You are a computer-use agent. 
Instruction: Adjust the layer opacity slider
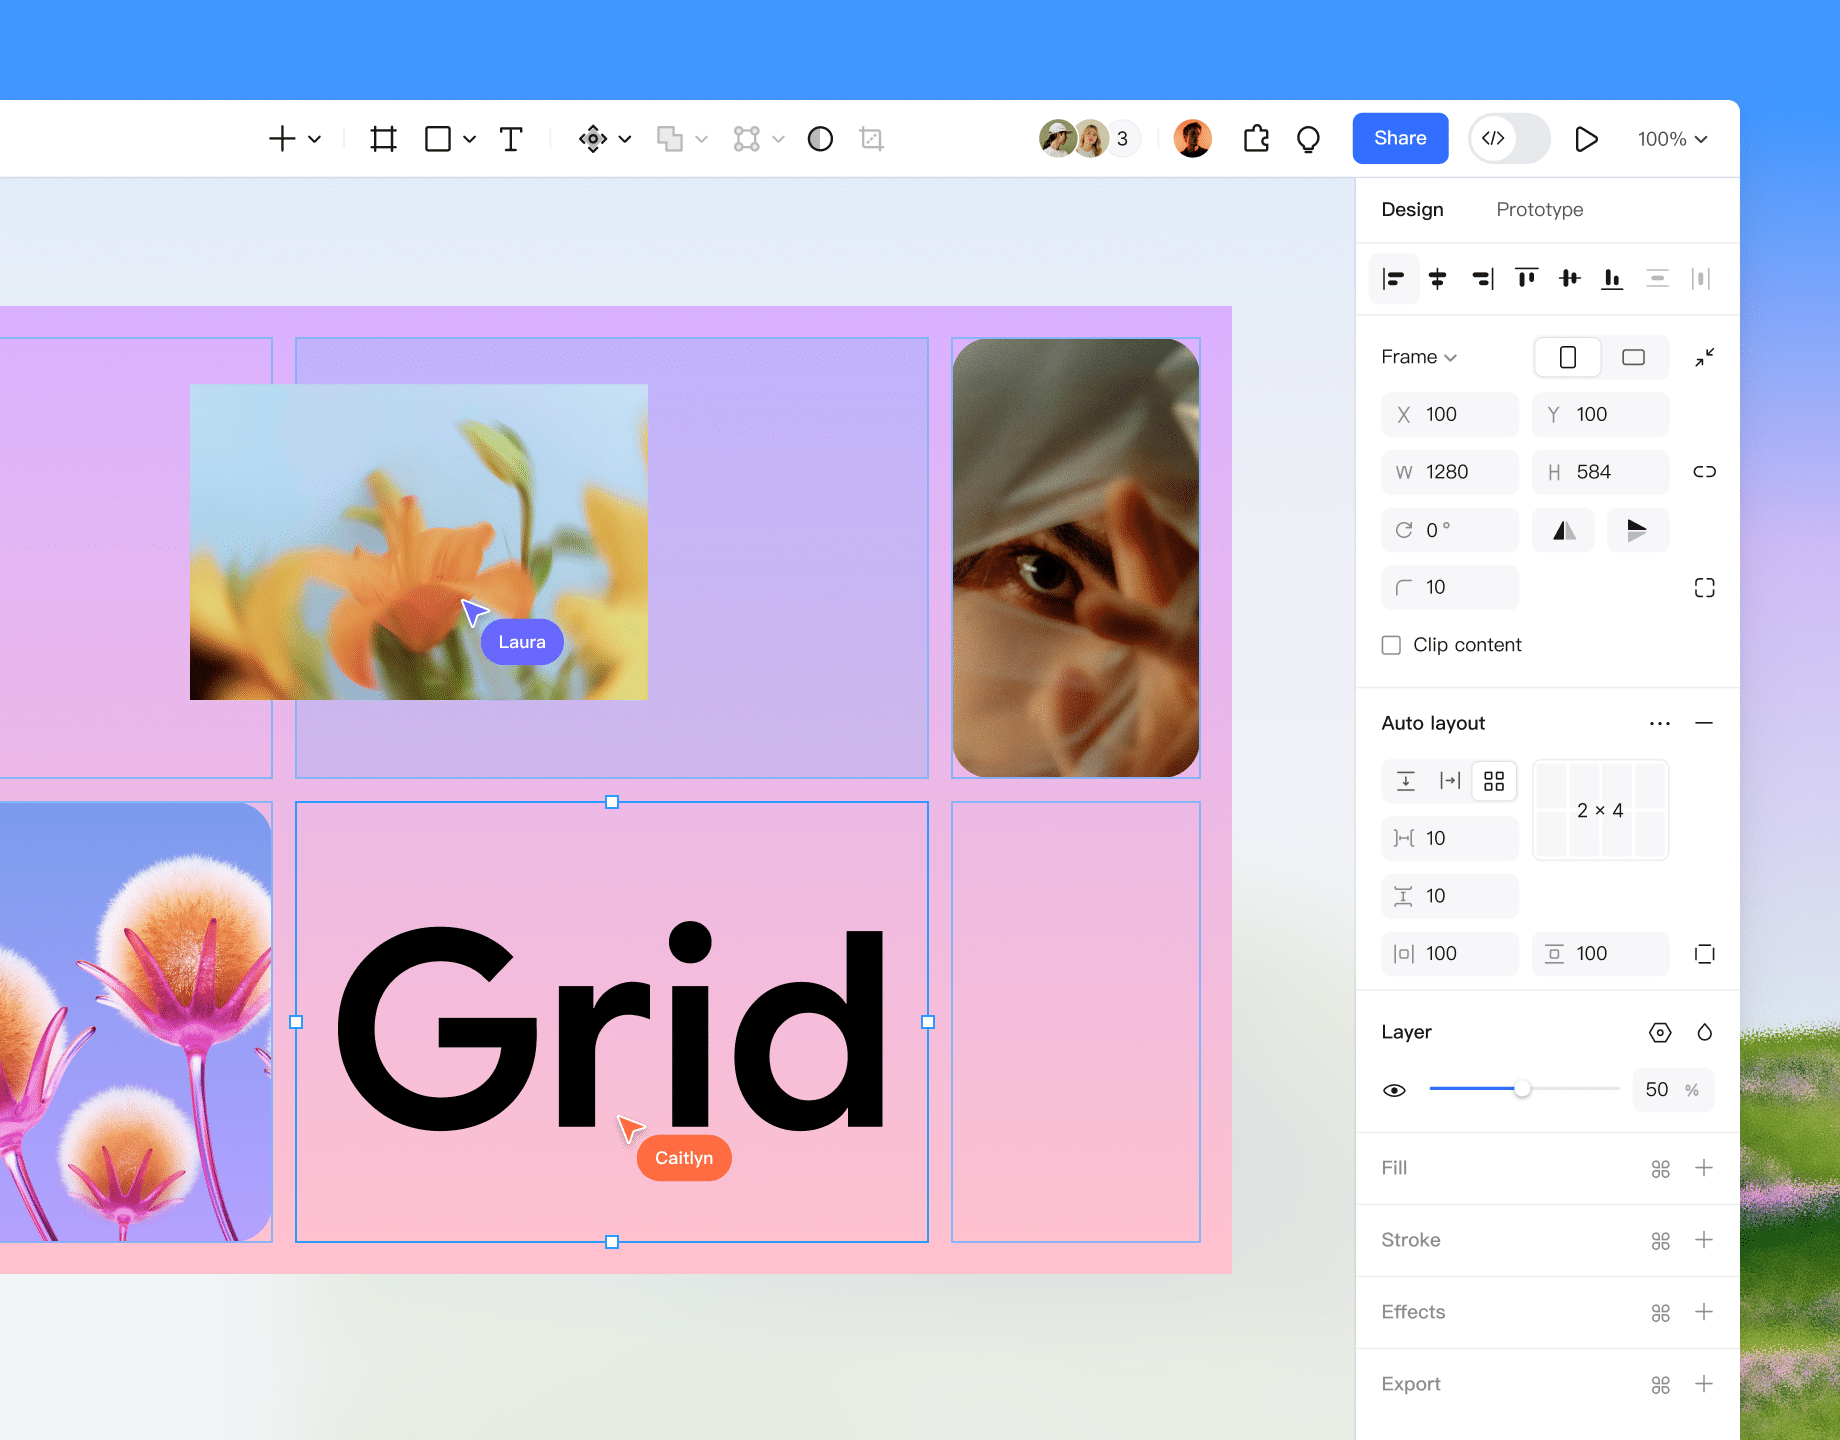[1523, 1090]
